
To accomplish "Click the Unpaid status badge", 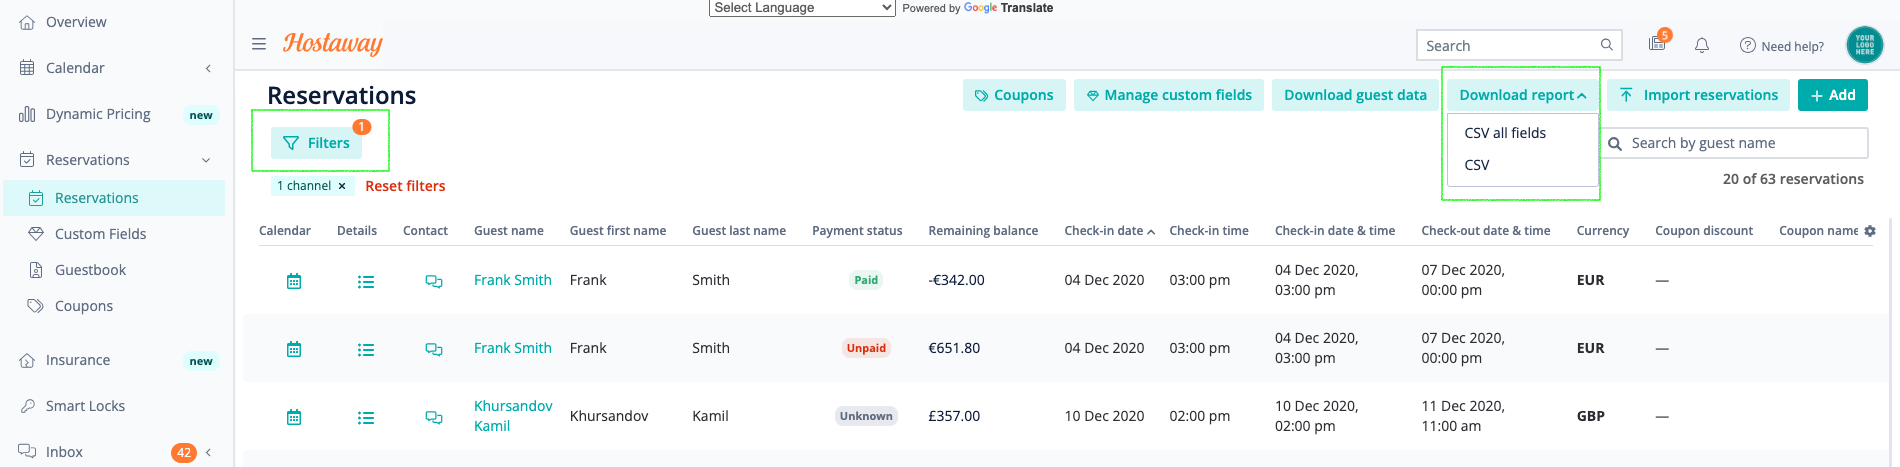I will [866, 348].
